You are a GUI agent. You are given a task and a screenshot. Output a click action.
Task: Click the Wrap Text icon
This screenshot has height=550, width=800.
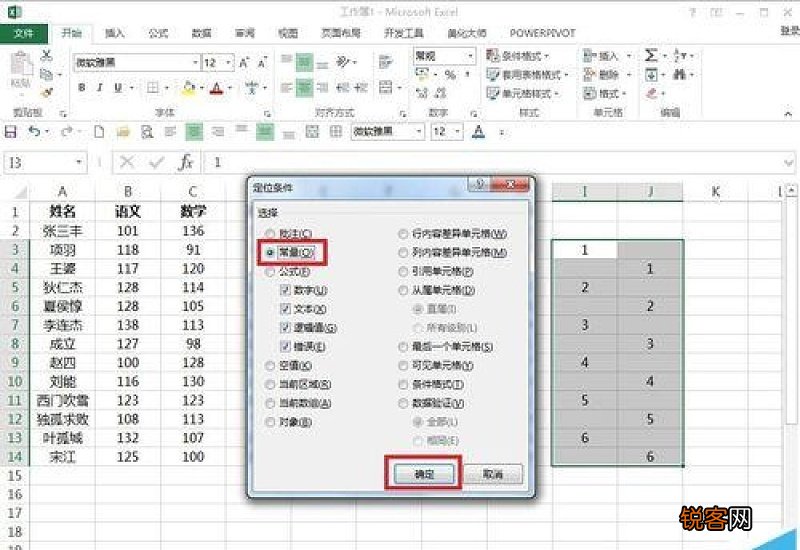tap(385, 62)
